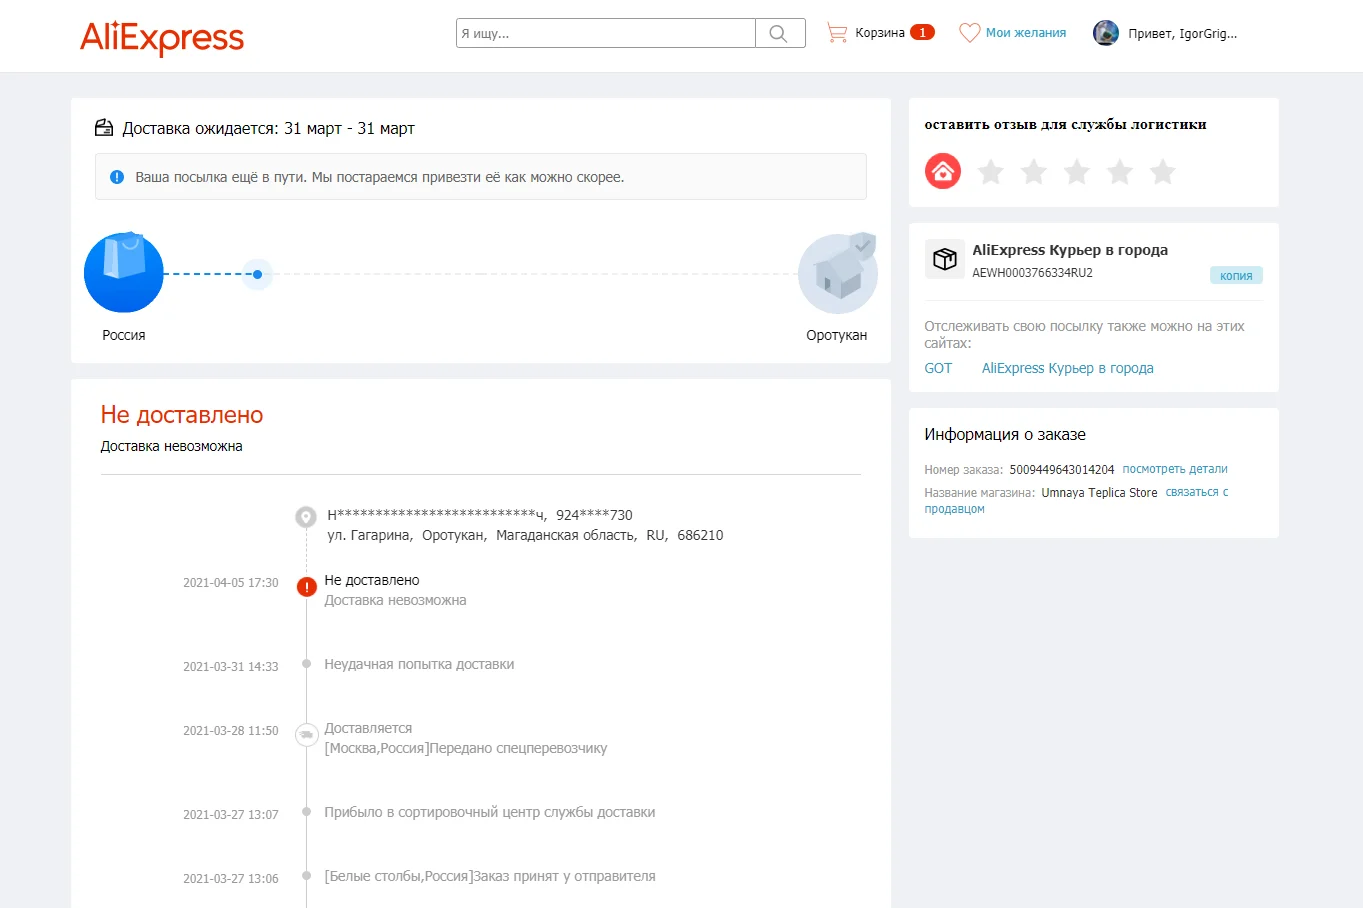This screenshot has height=908, width=1363.
Task: Rate logistics service two stars
Action: point(1034,172)
